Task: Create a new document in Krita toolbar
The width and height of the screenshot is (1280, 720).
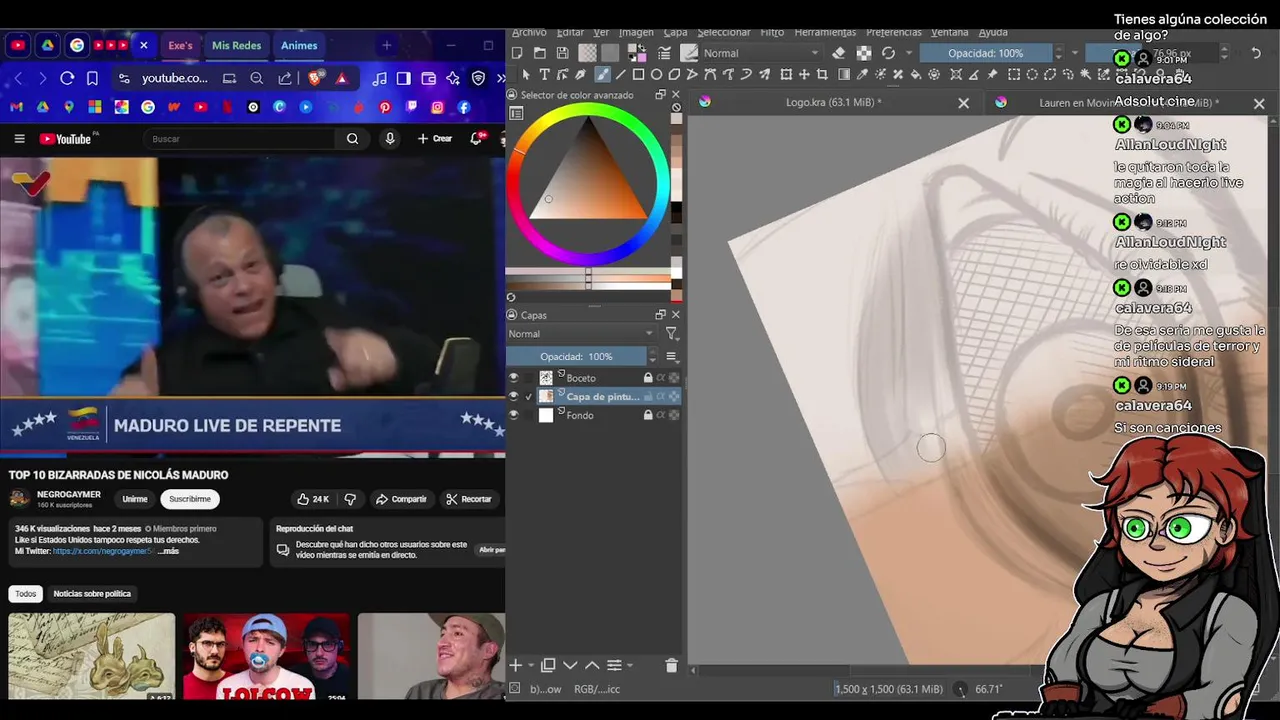Action: (517, 53)
